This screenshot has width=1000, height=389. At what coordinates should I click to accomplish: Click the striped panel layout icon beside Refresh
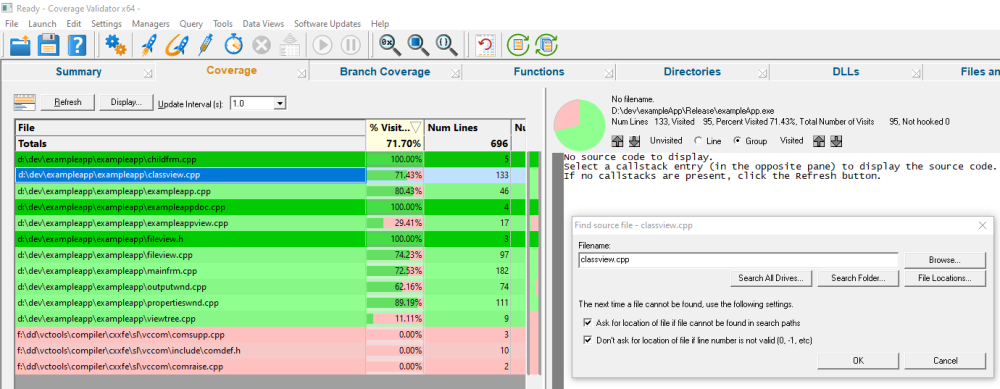24,102
